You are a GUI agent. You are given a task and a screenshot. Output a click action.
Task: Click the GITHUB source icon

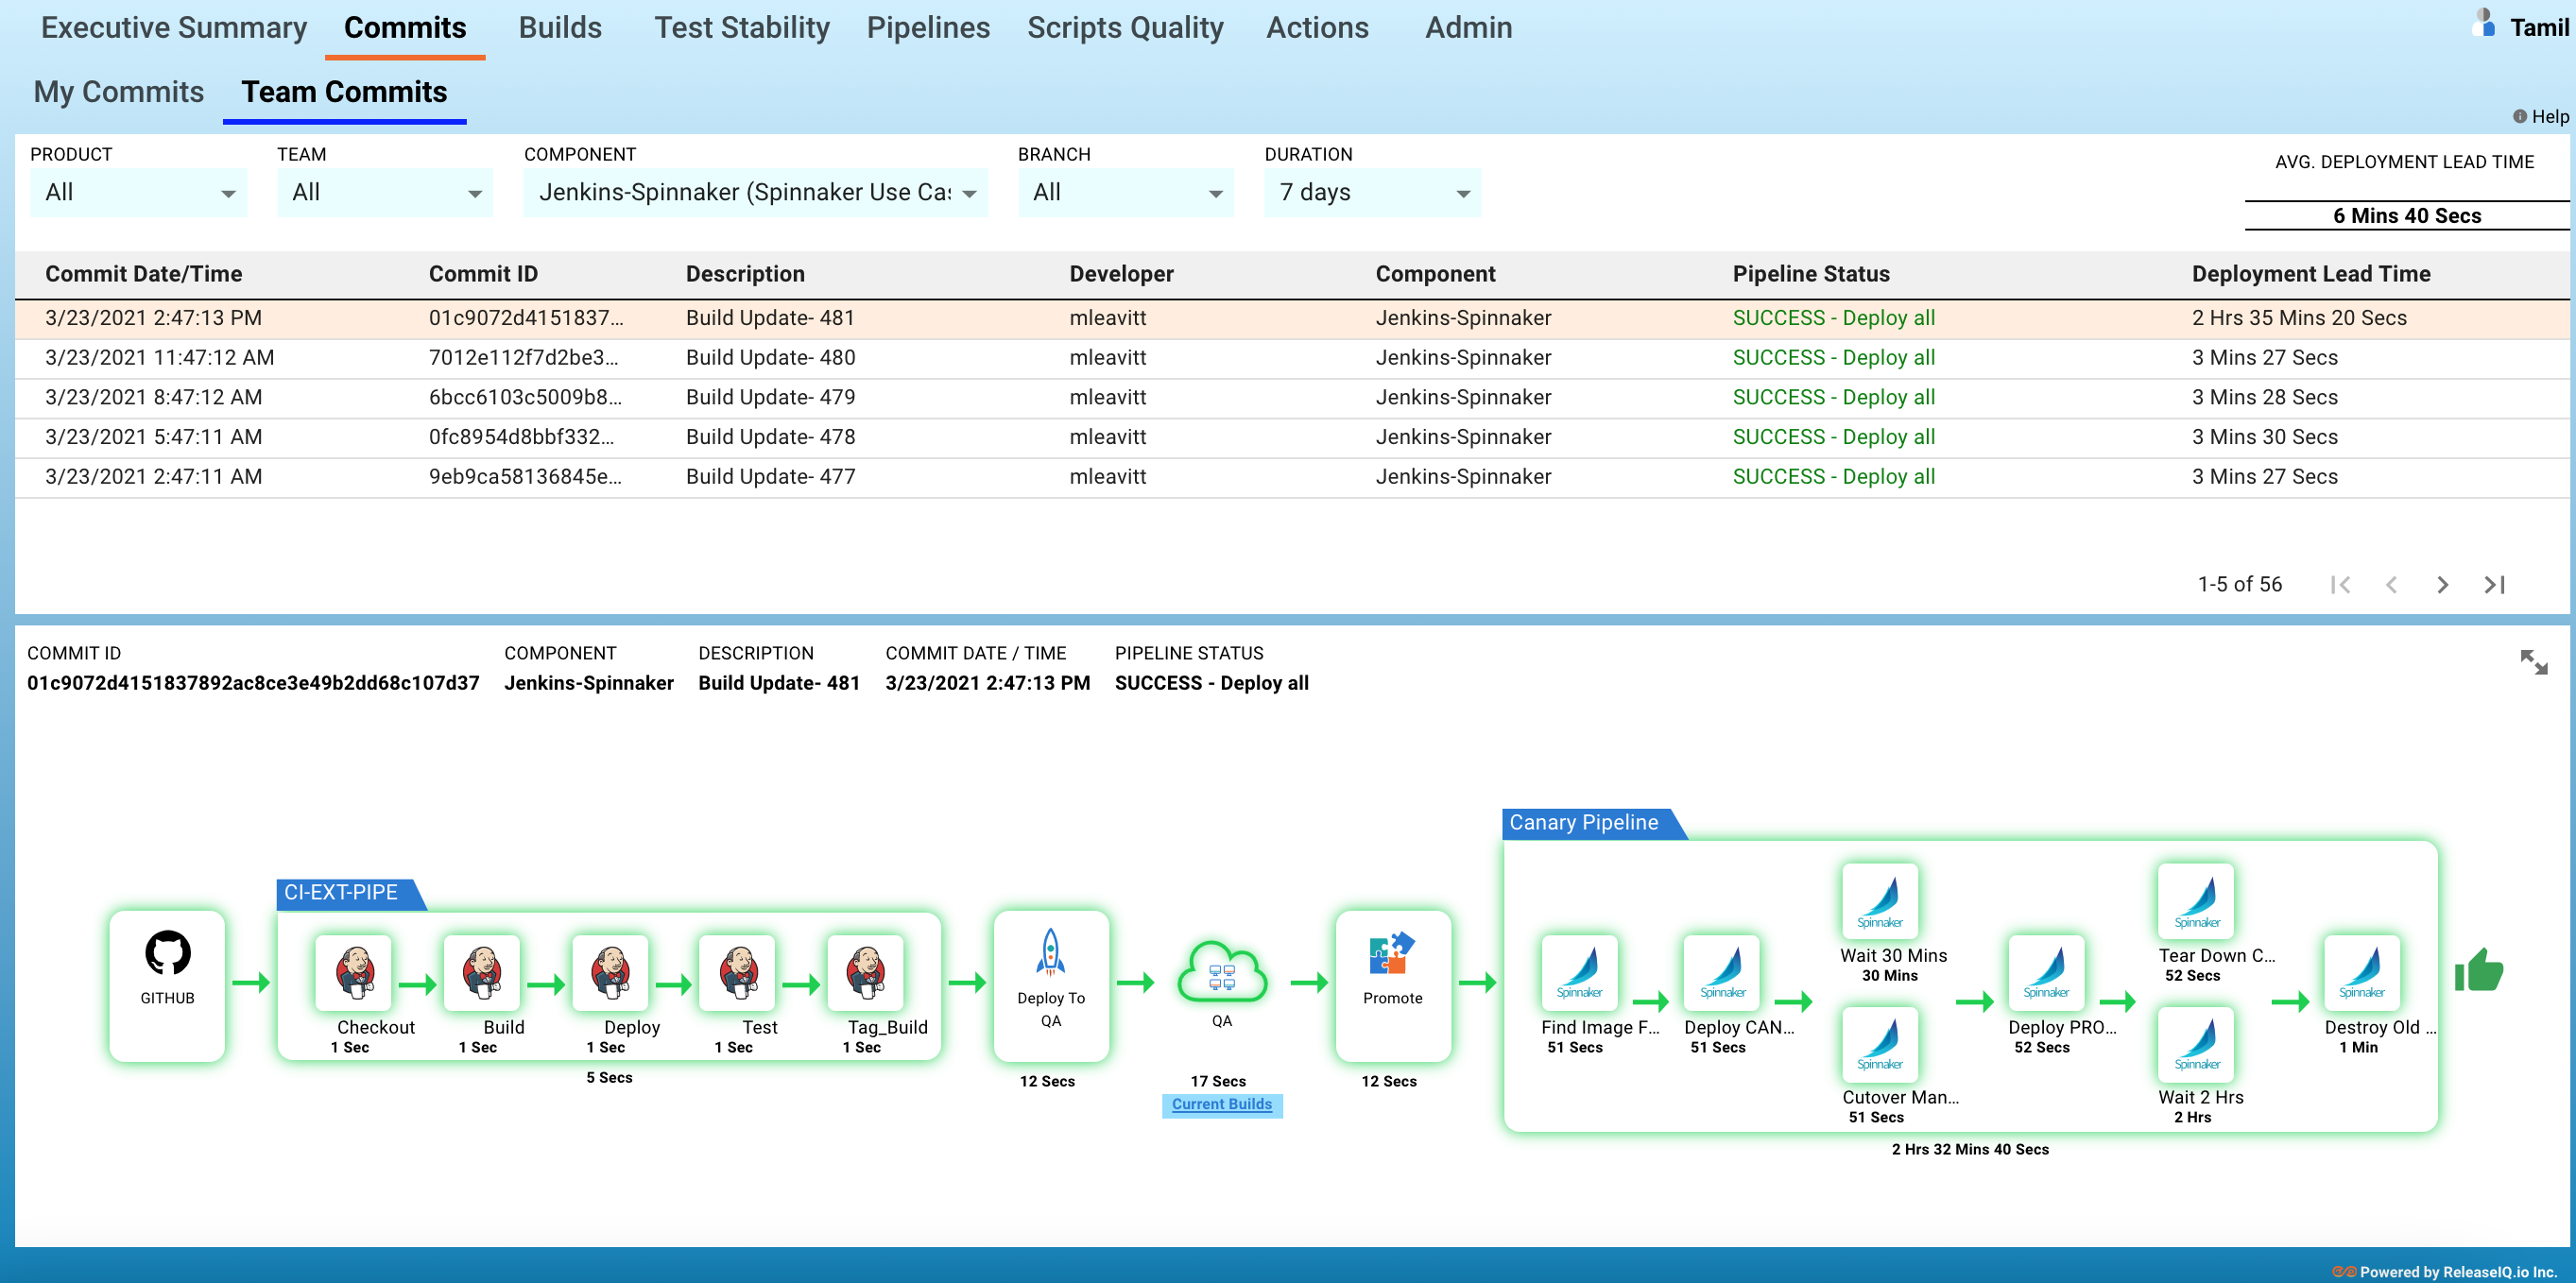click(x=167, y=954)
